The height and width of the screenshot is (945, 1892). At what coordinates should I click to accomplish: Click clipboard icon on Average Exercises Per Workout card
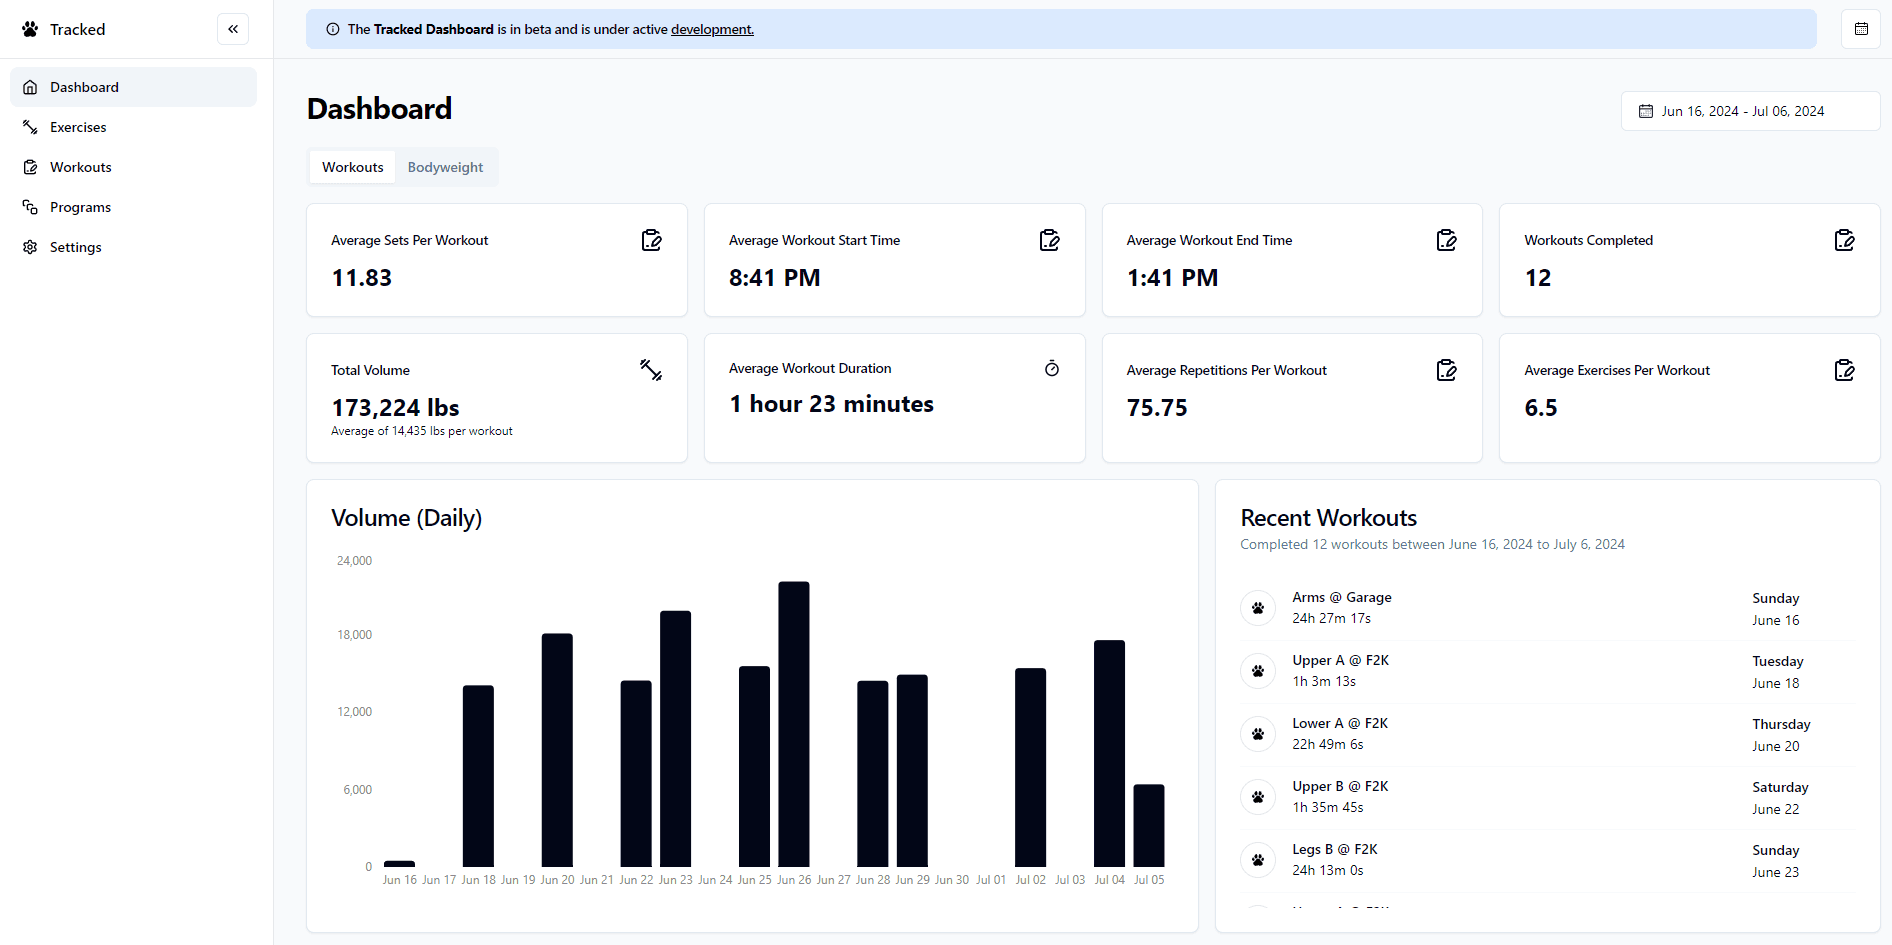[x=1845, y=370]
